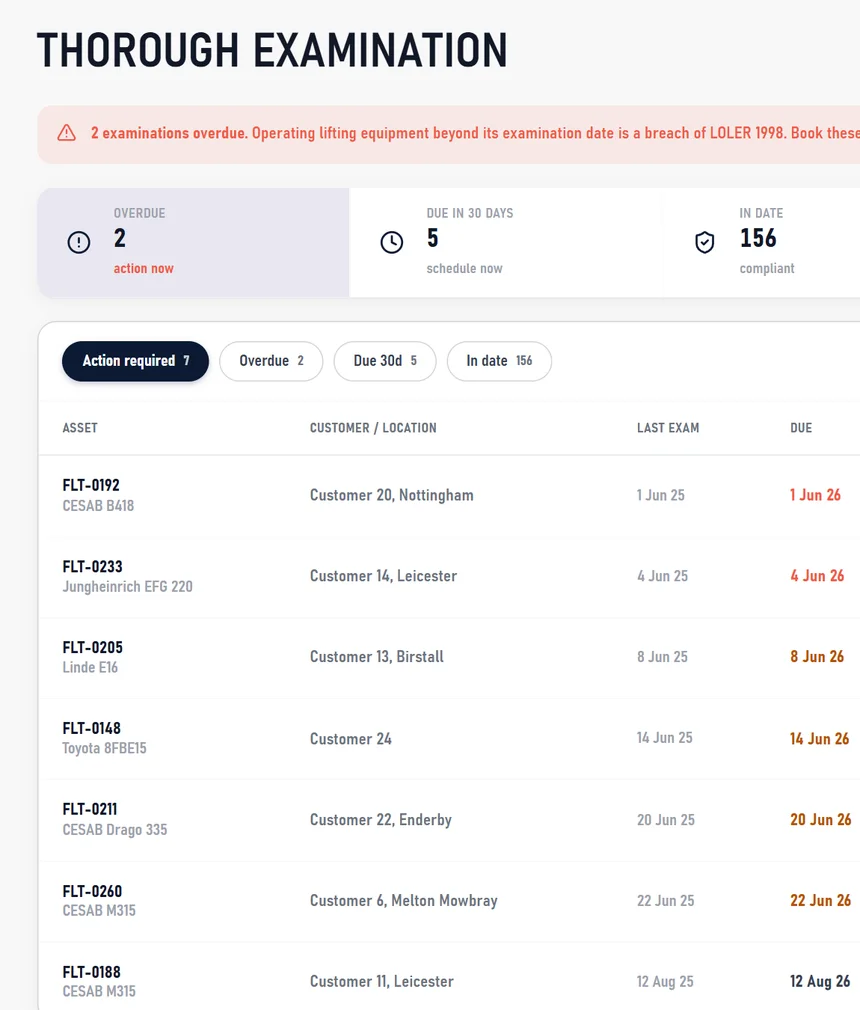Open asset FLT-0192 CESAB B418 row
The image size is (860, 1010).
pyautogui.click(x=449, y=495)
